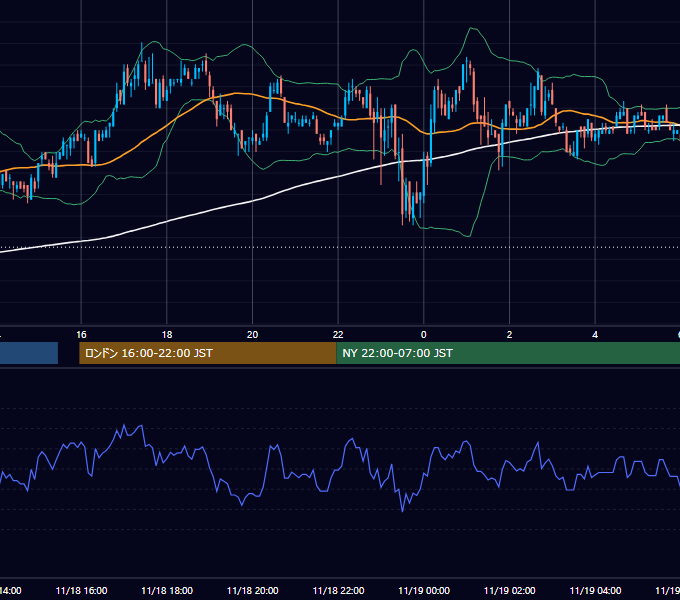
Task: Click the 11/18 16:00 date label
Action: (x=81, y=590)
